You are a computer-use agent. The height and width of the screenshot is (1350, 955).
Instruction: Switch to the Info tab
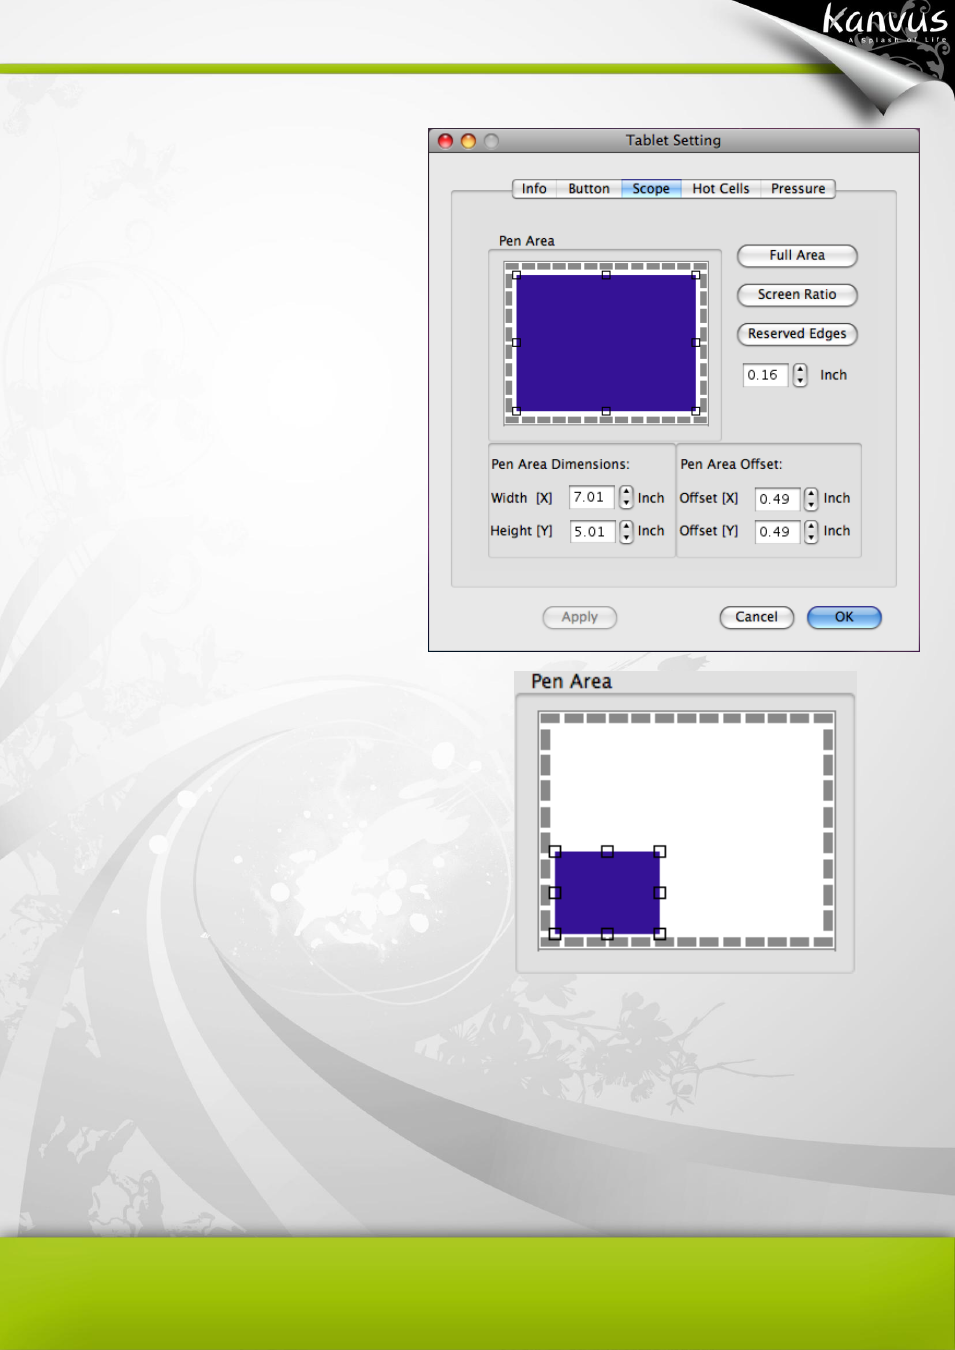tap(534, 188)
